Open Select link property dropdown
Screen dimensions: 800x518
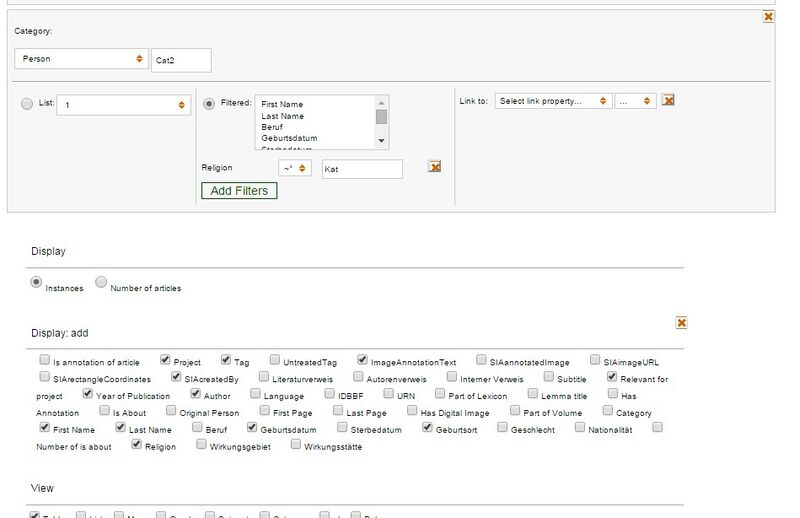tap(553, 101)
